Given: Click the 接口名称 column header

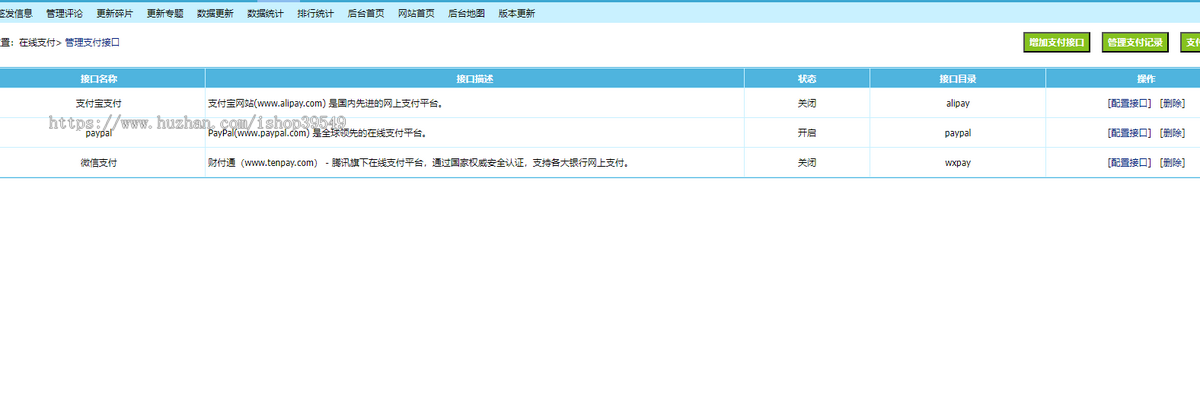Looking at the screenshot, I should click(99, 78).
